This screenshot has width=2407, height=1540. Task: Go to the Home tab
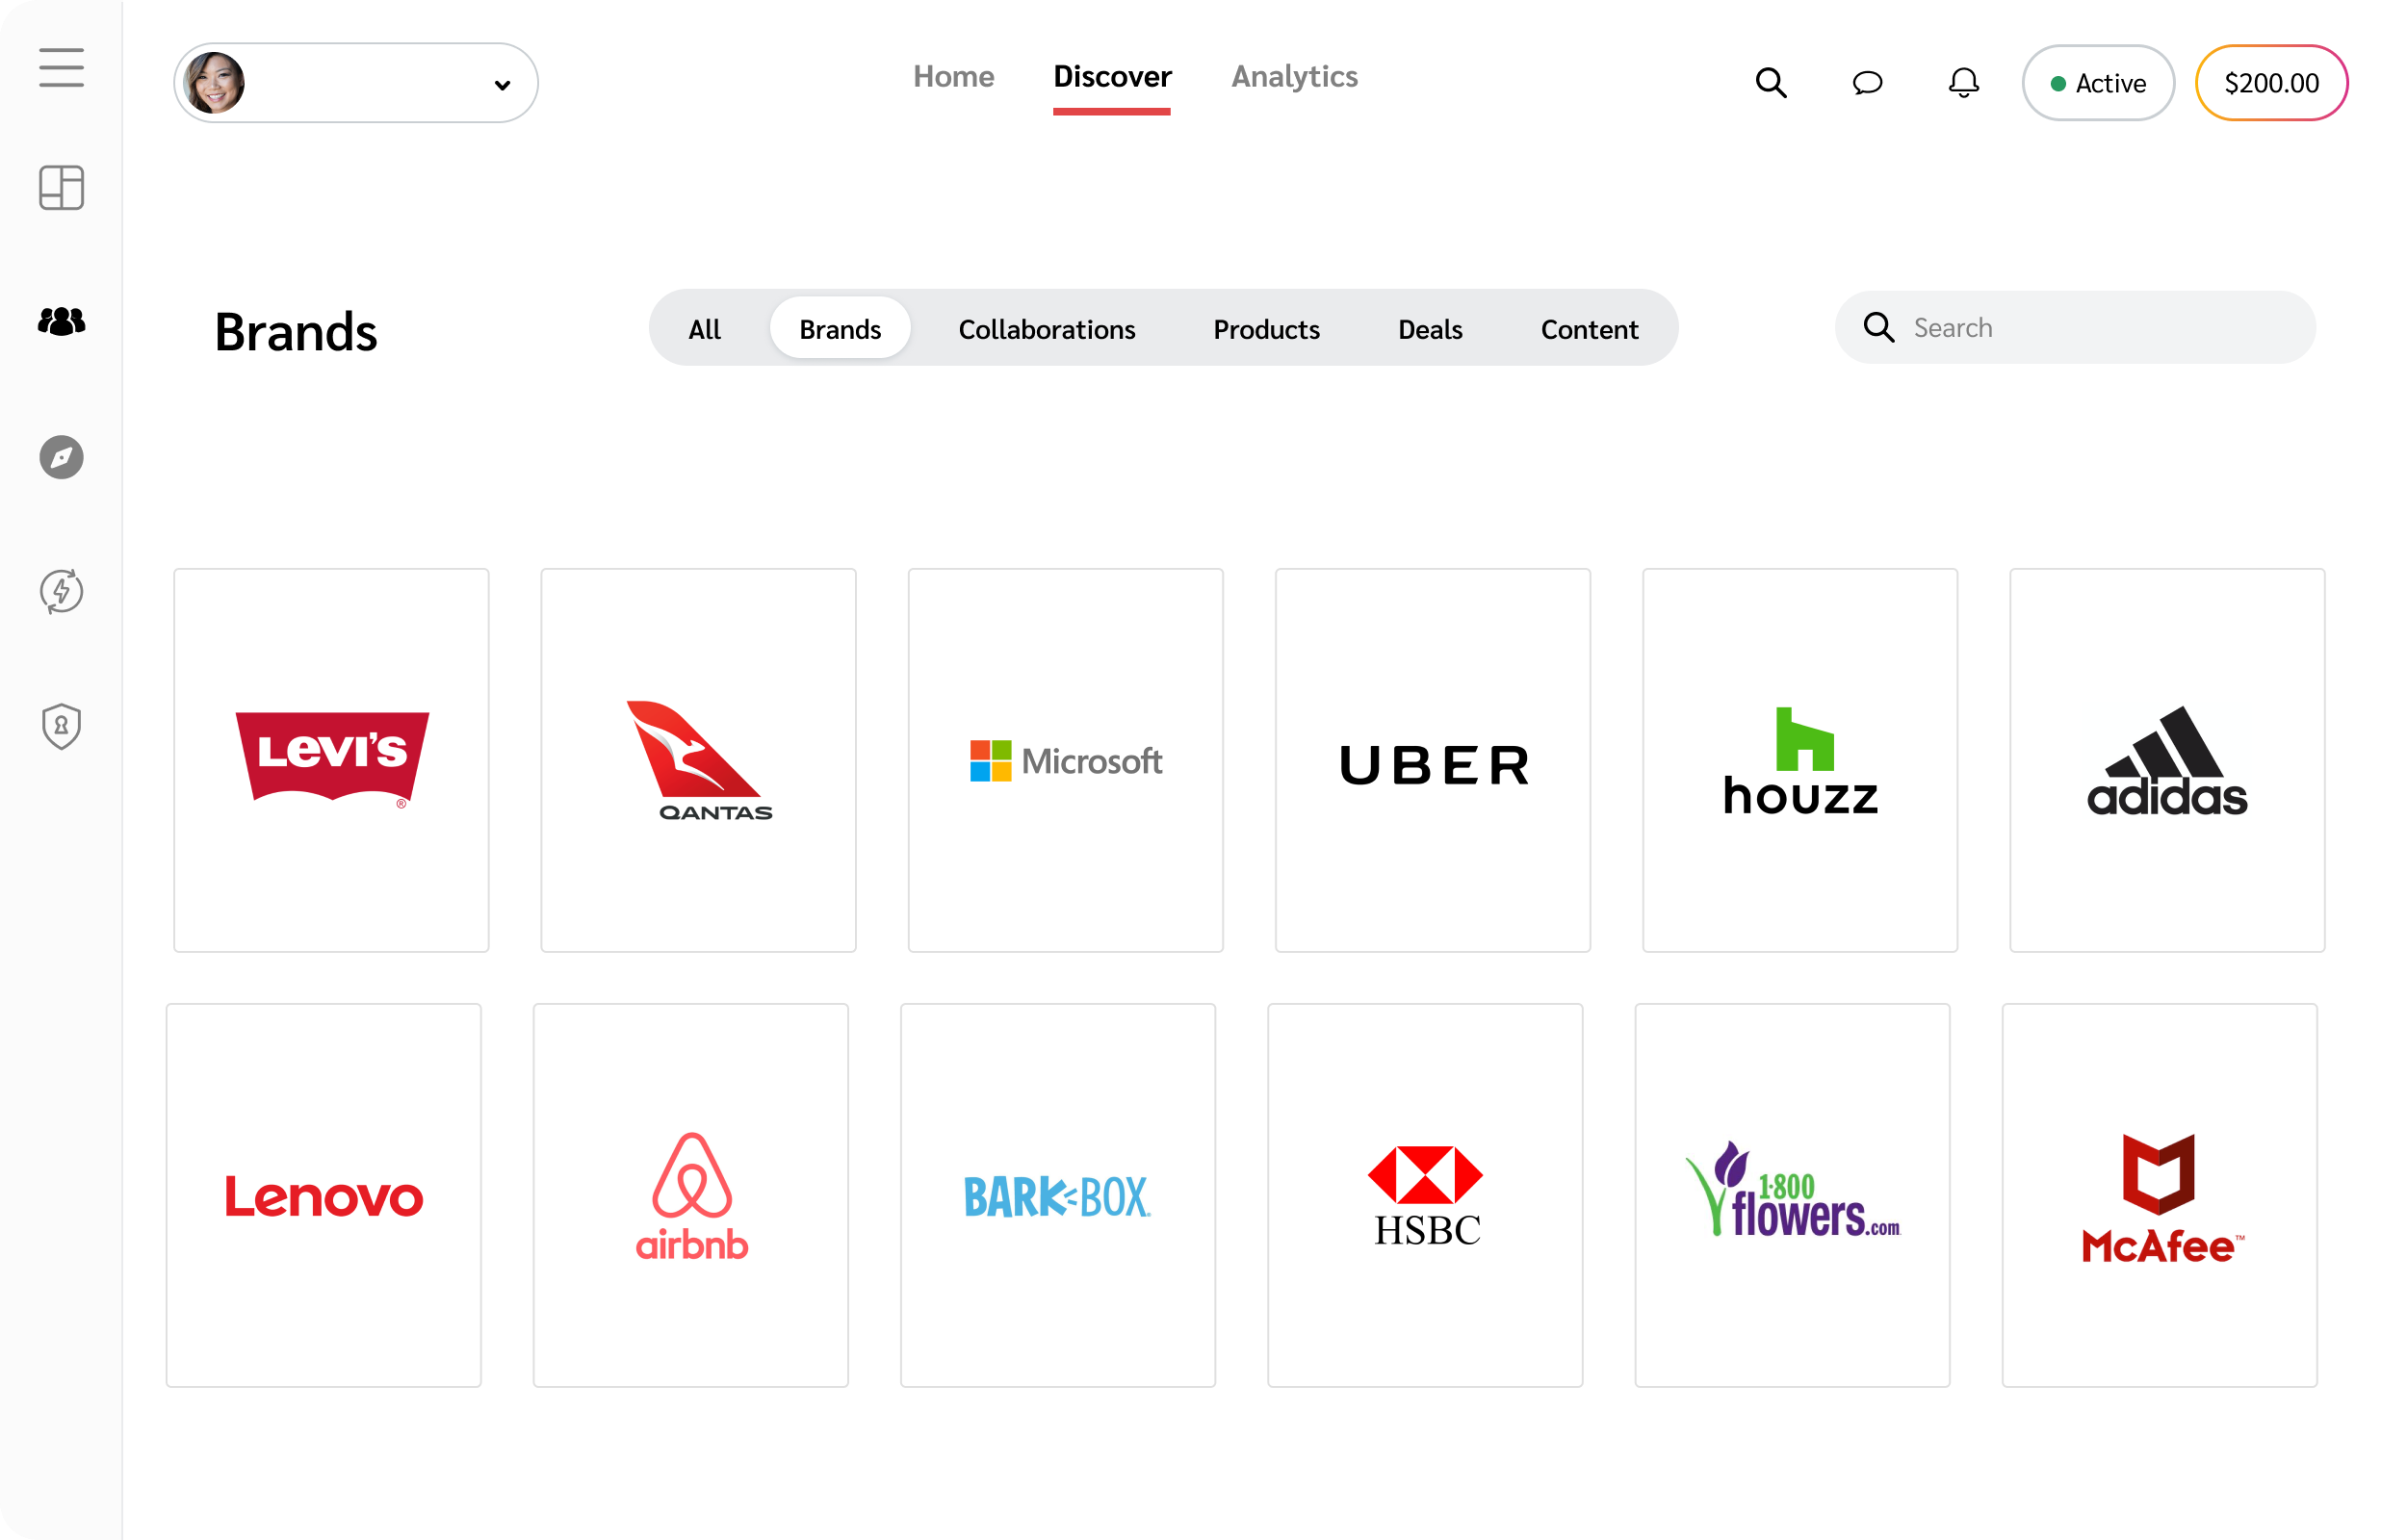click(953, 76)
